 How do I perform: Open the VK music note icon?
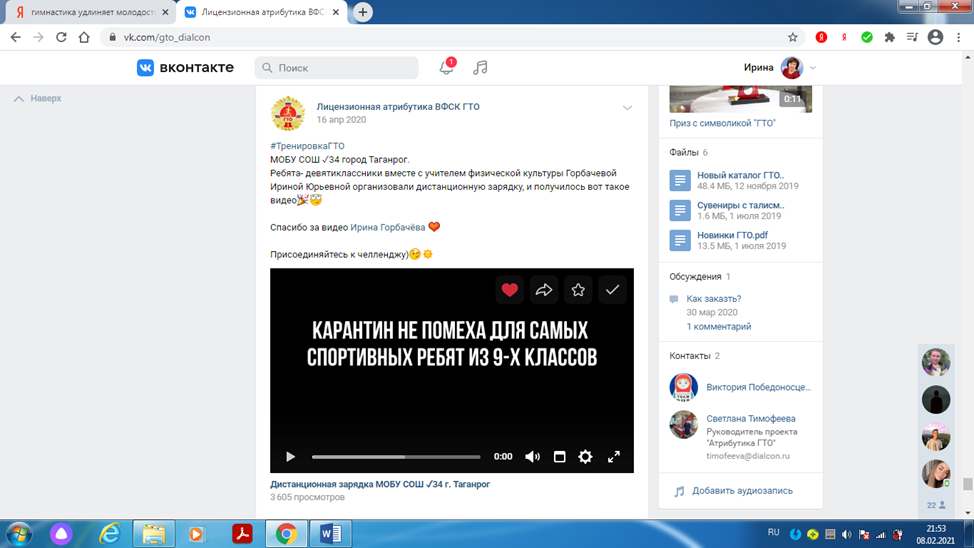coord(480,67)
